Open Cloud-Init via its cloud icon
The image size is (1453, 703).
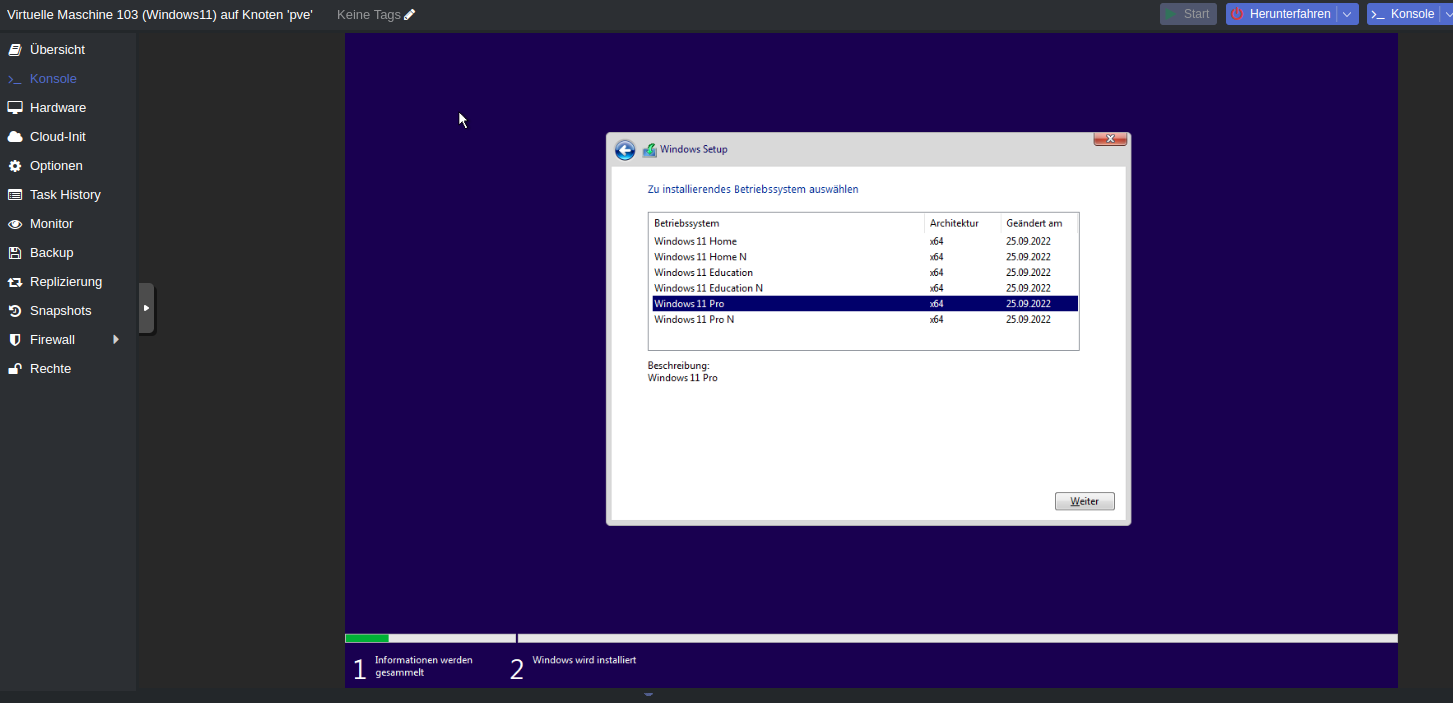pyautogui.click(x=15, y=137)
